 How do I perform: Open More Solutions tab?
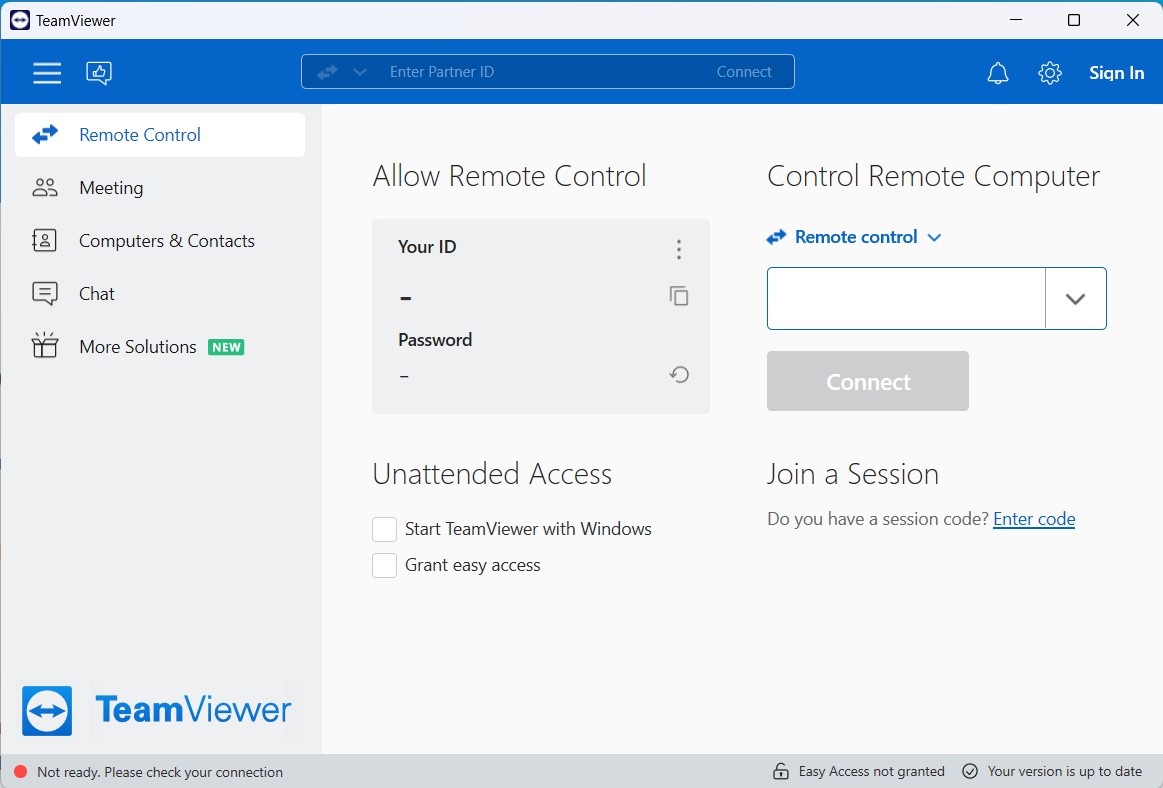click(x=159, y=347)
